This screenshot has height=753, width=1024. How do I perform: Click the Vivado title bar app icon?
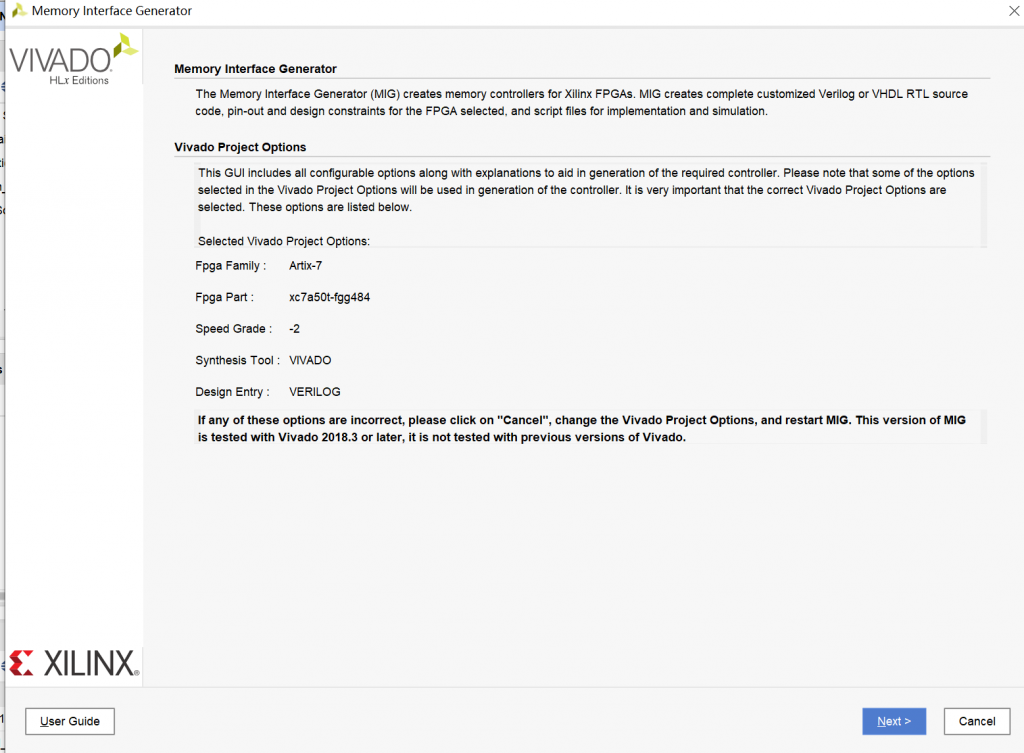(x=18, y=11)
